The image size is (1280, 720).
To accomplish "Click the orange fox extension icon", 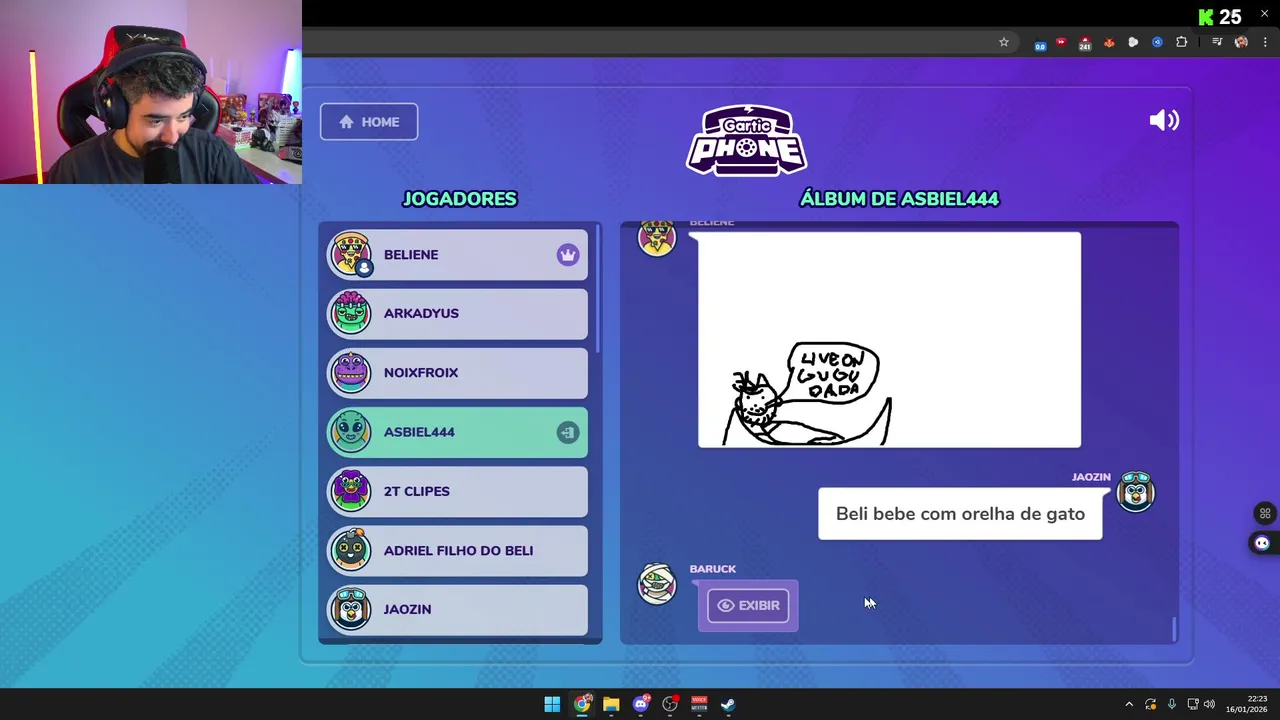I will tap(1109, 42).
